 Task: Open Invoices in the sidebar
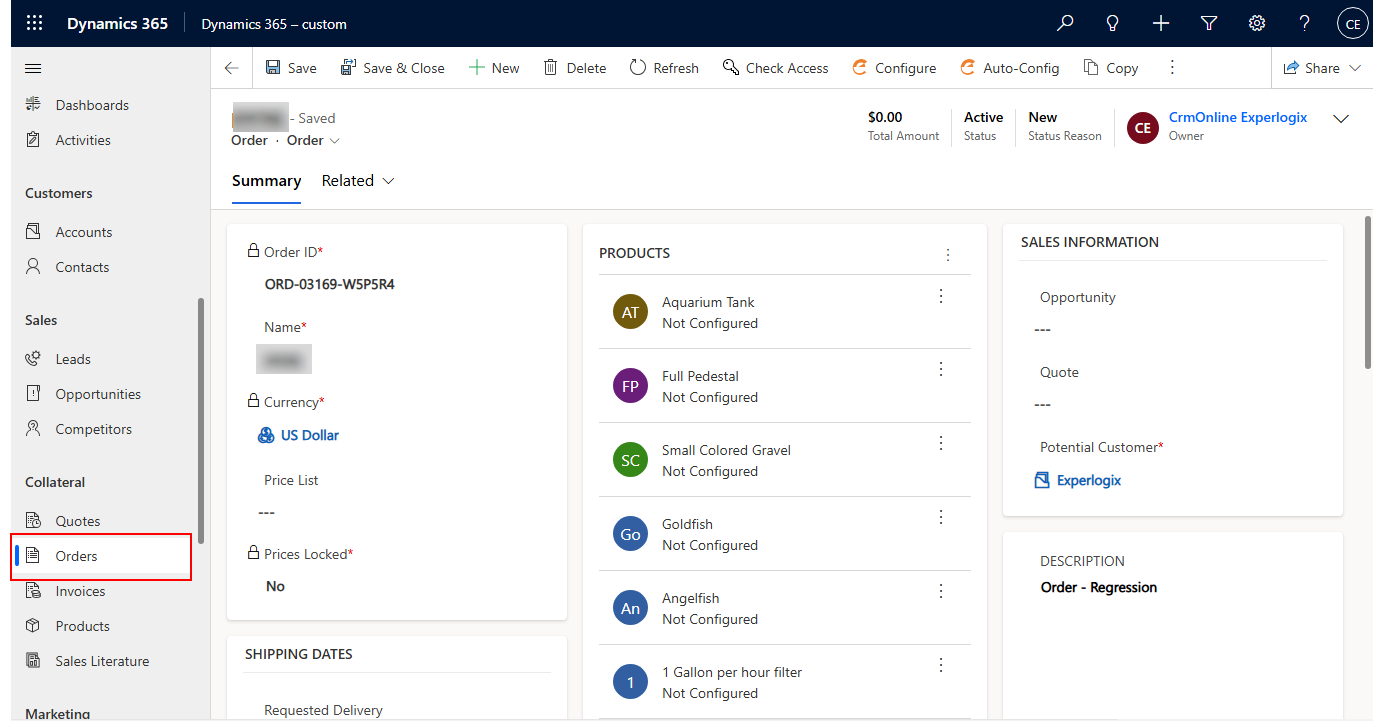point(80,591)
